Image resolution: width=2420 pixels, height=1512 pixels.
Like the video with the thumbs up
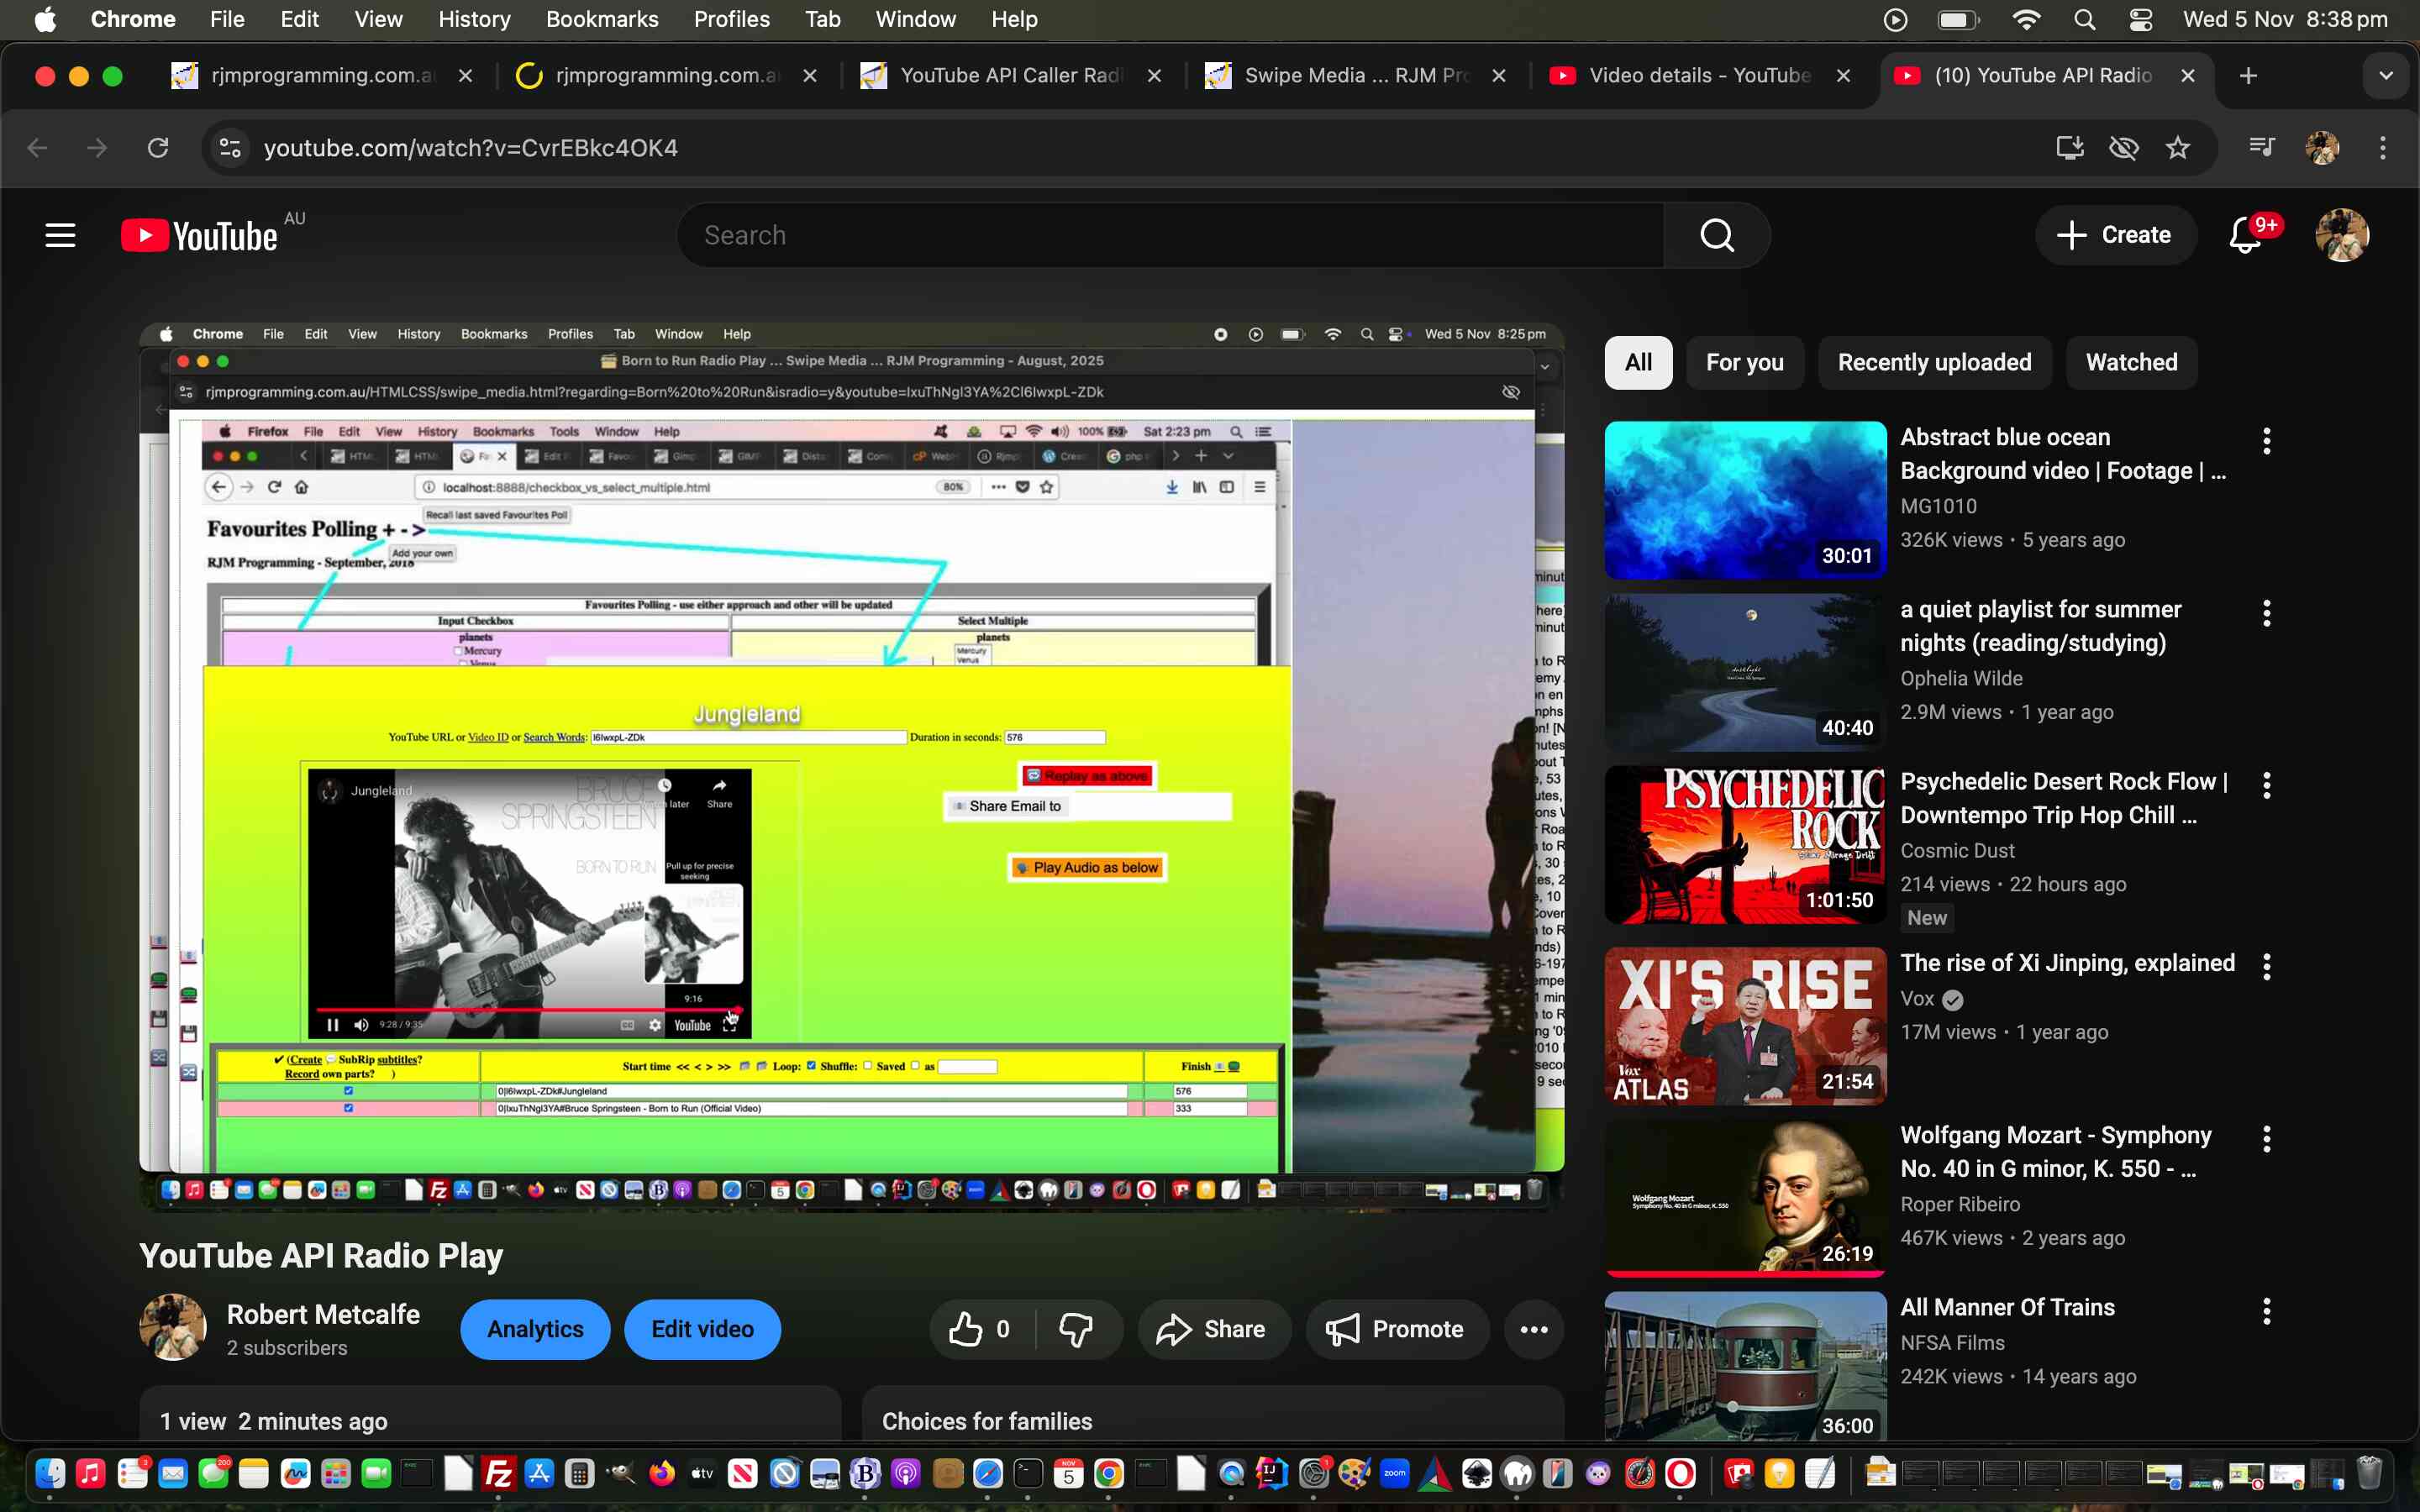[x=965, y=1328]
